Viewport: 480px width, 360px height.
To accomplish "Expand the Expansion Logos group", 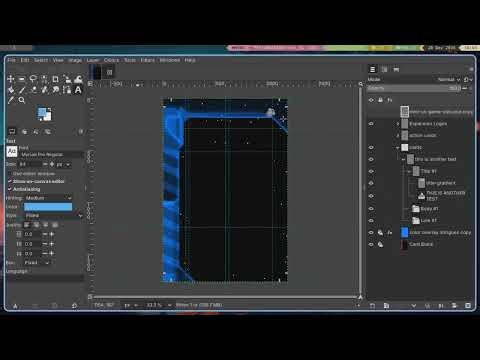I will tap(397, 124).
